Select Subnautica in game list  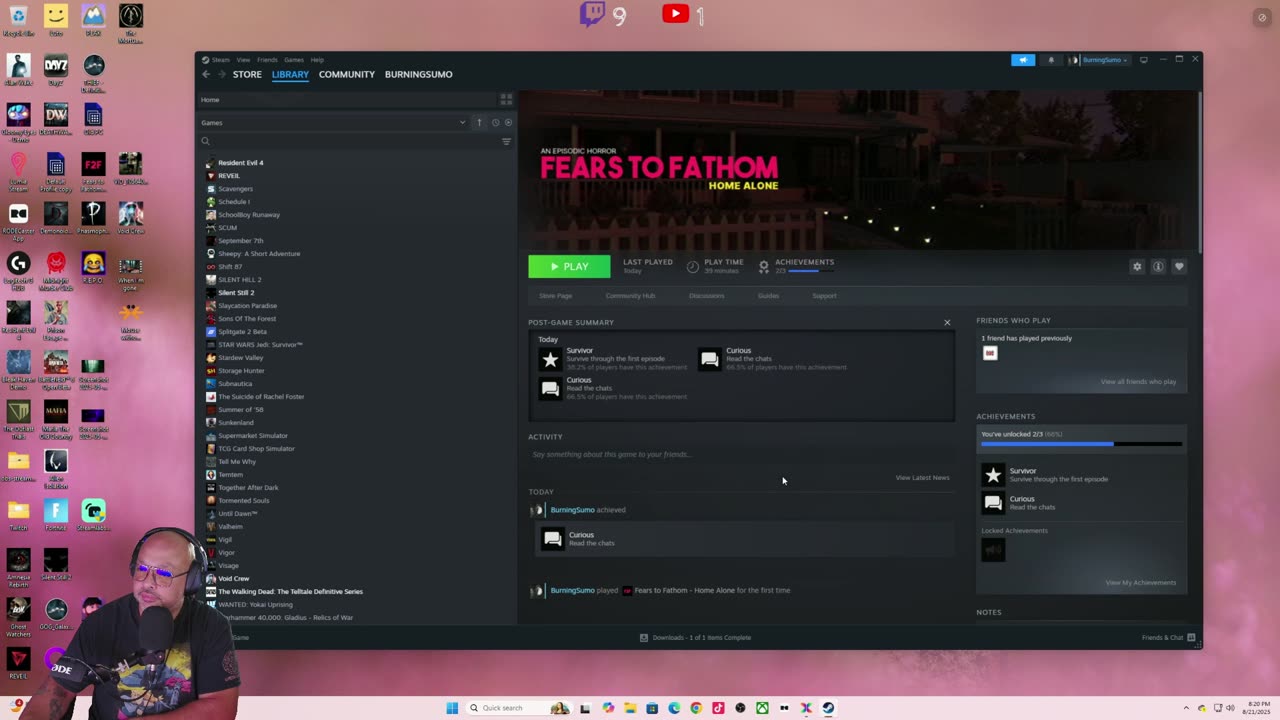235,383
